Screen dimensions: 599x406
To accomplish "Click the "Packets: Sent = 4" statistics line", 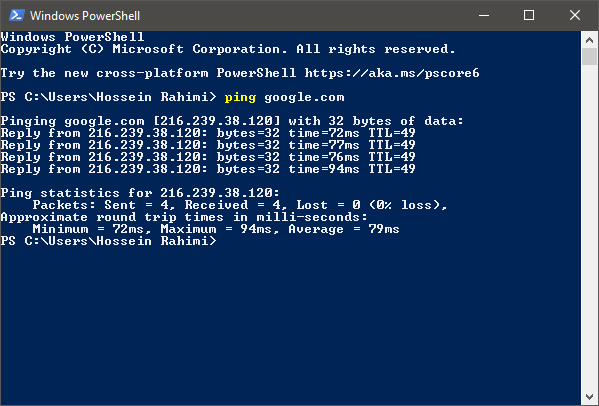I will click(240, 205).
